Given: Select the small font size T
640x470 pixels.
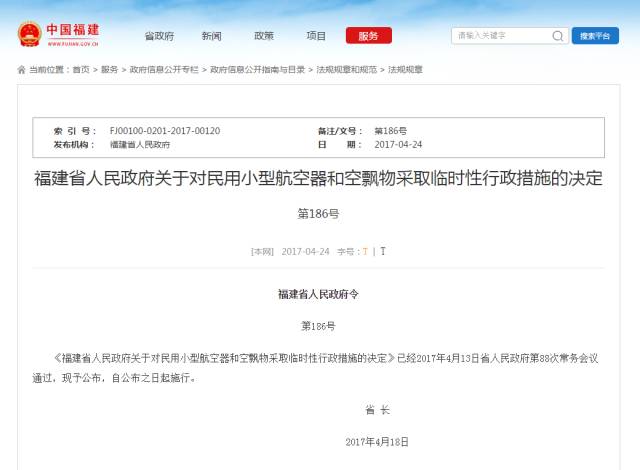Looking at the screenshot, I should pos(365,251).
